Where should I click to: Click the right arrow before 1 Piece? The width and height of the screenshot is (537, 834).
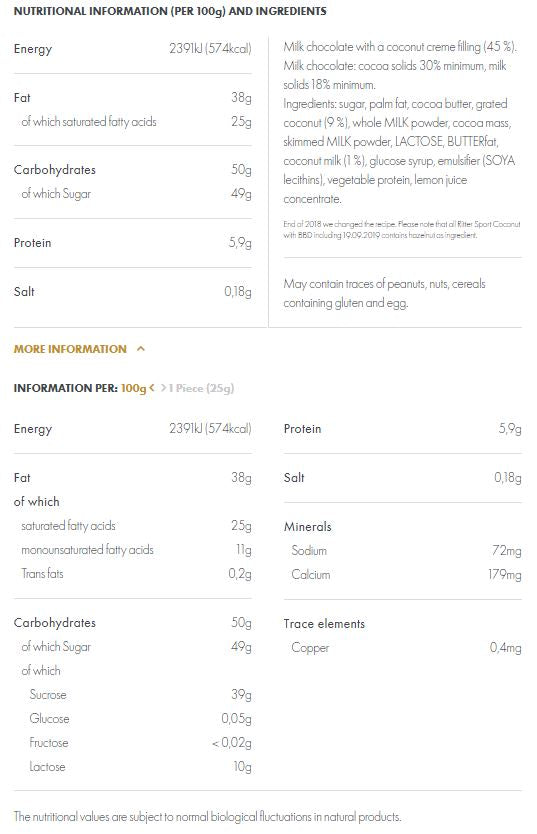coord(163,388)
